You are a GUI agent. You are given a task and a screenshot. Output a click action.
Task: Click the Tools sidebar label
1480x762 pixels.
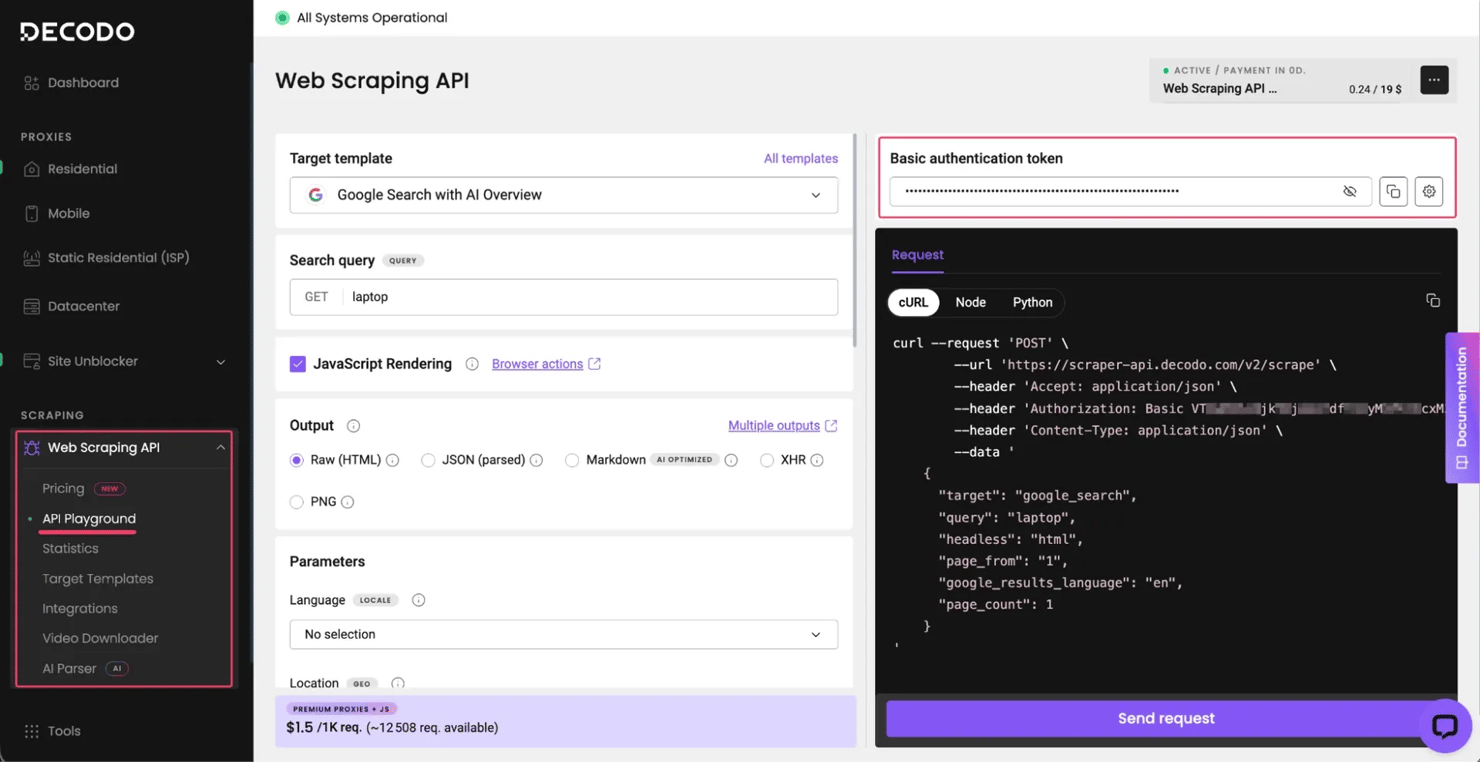tap(64, 731)
